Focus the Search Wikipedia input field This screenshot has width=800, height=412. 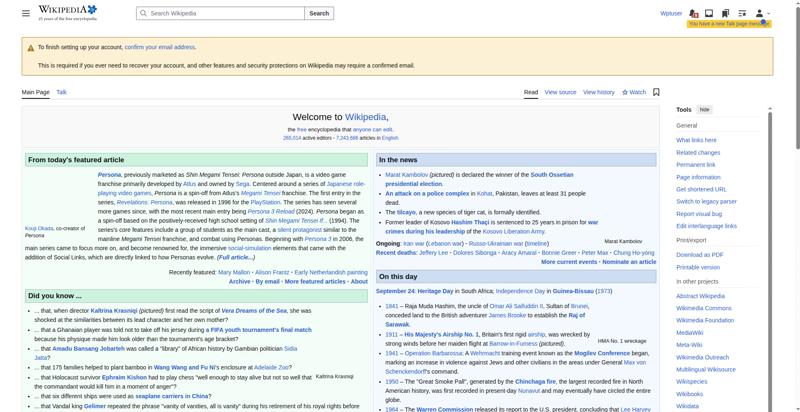pos(220,13)
